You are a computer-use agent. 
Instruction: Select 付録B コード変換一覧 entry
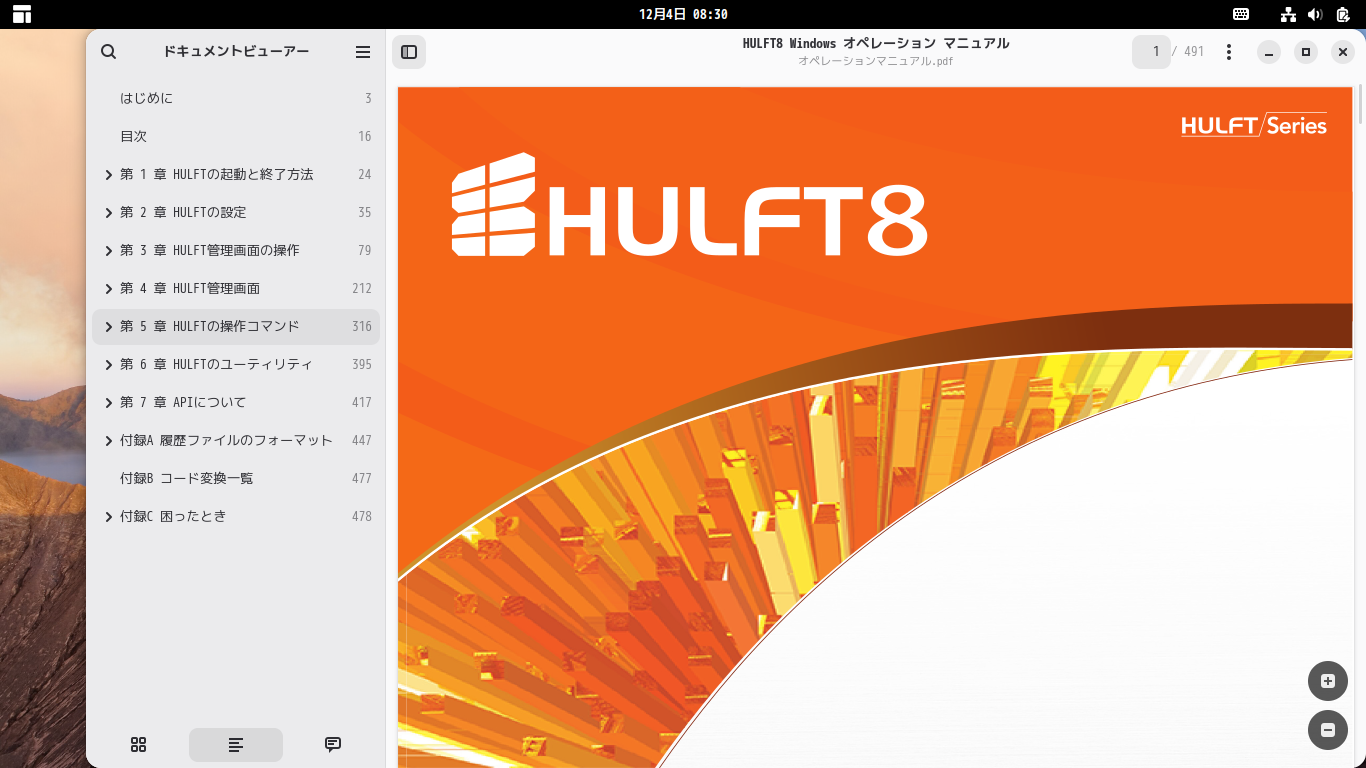pyautogui.click(x=236, y=478)
